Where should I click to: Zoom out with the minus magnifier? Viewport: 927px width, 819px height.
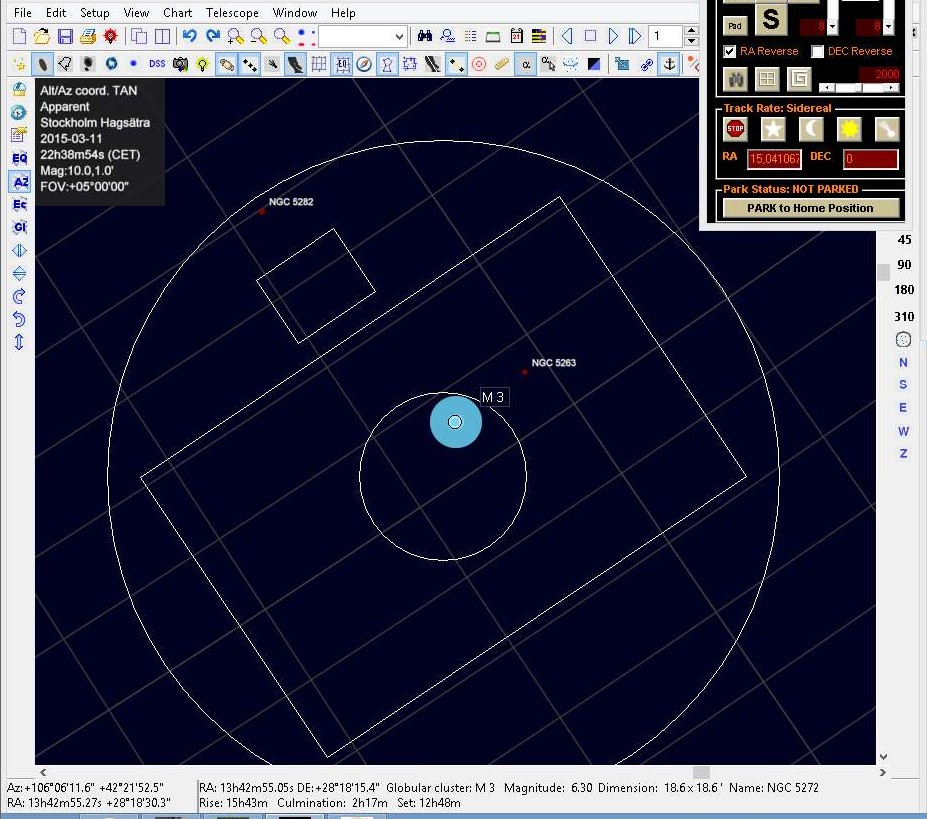(x=258, y=37)
